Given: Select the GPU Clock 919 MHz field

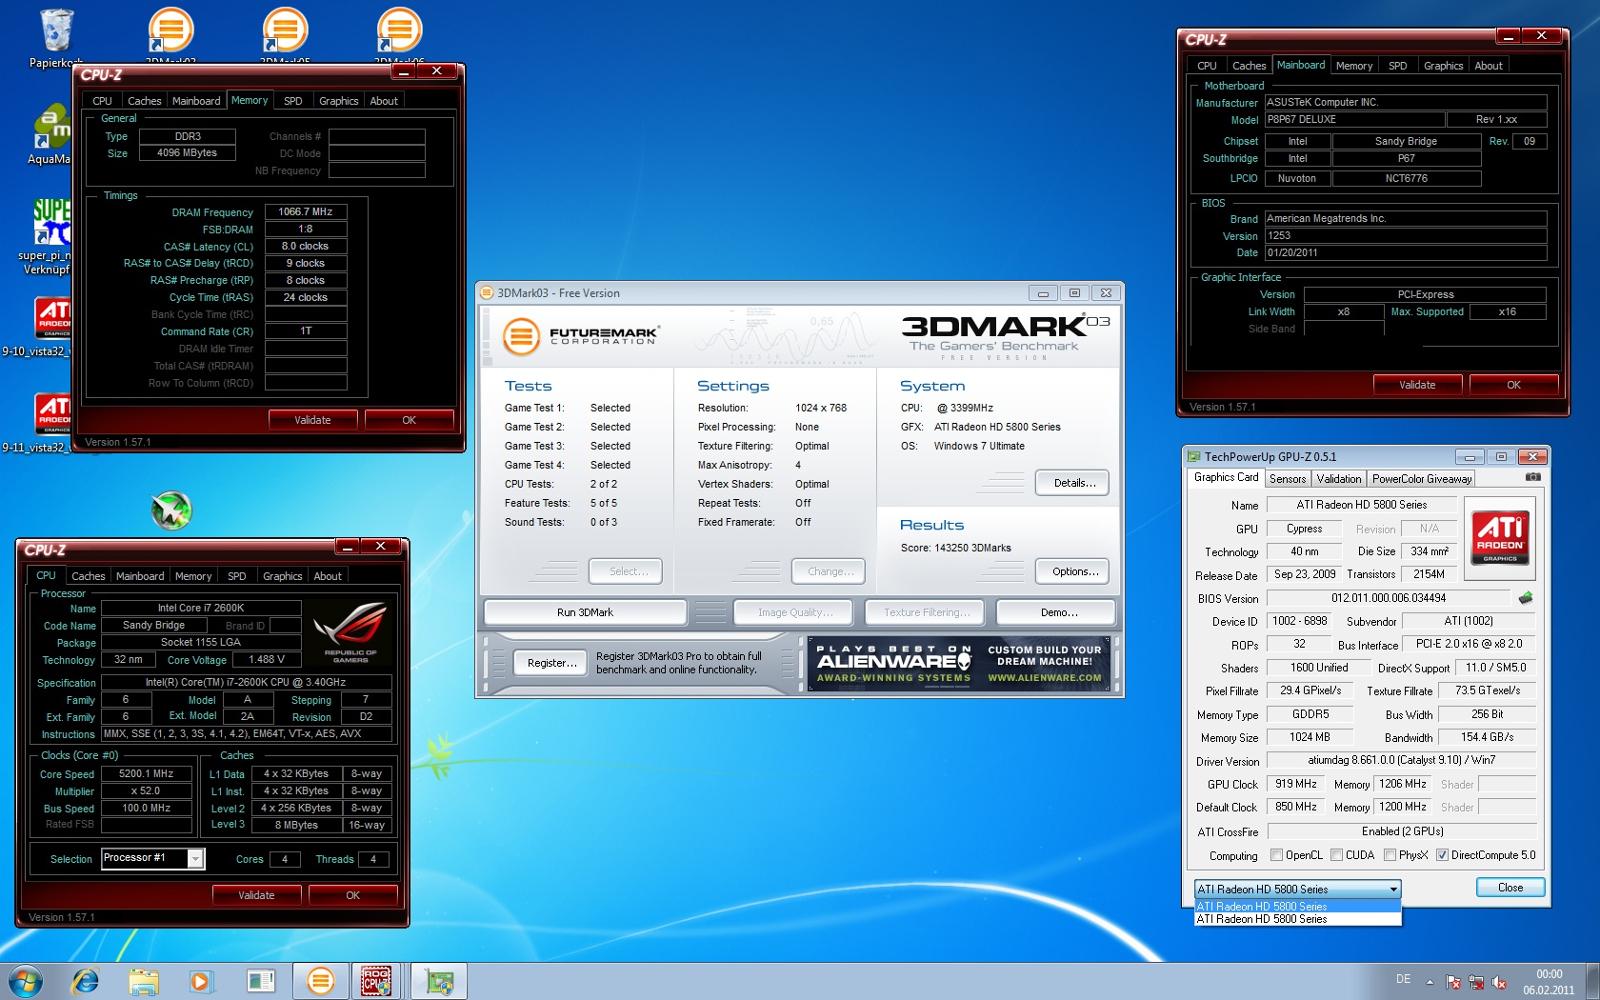Looking at the screenshot, I should 1295,784.
